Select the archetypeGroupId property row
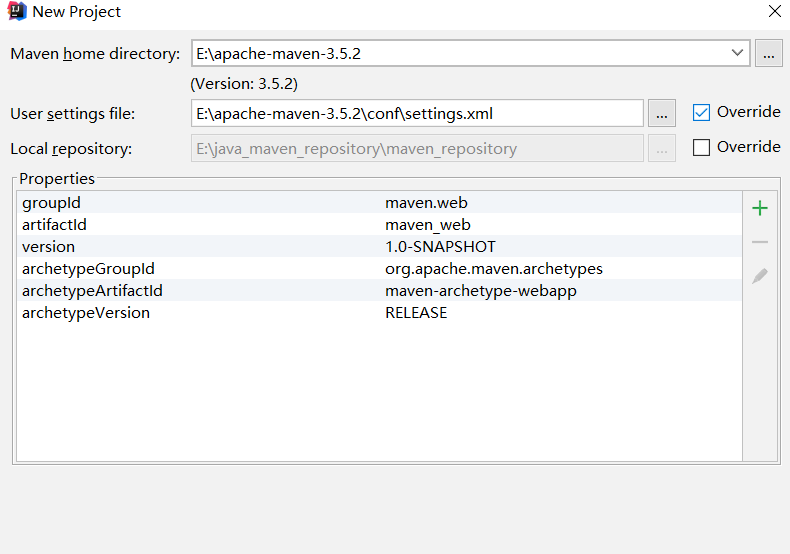This screenshot has height=554, width=790. 379,269
